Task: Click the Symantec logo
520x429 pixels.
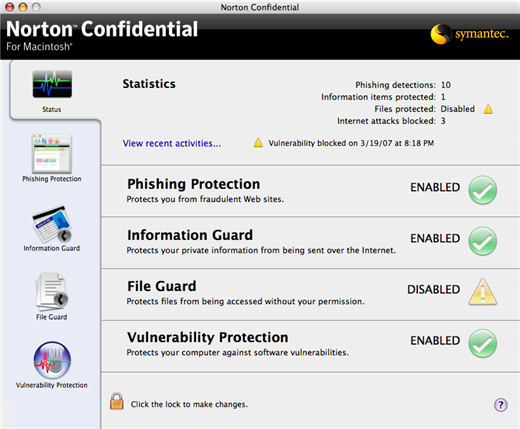Action: point(470,34)
